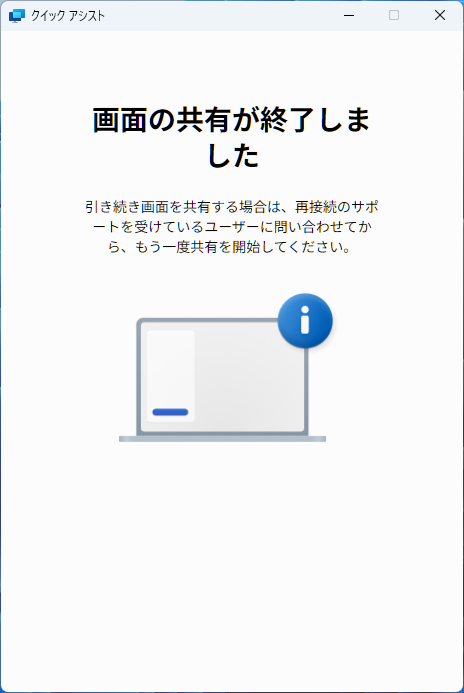Minimize the クイック アシスト window
The width and height of the screenshot is (464, 693).
[x=349, y=15]
